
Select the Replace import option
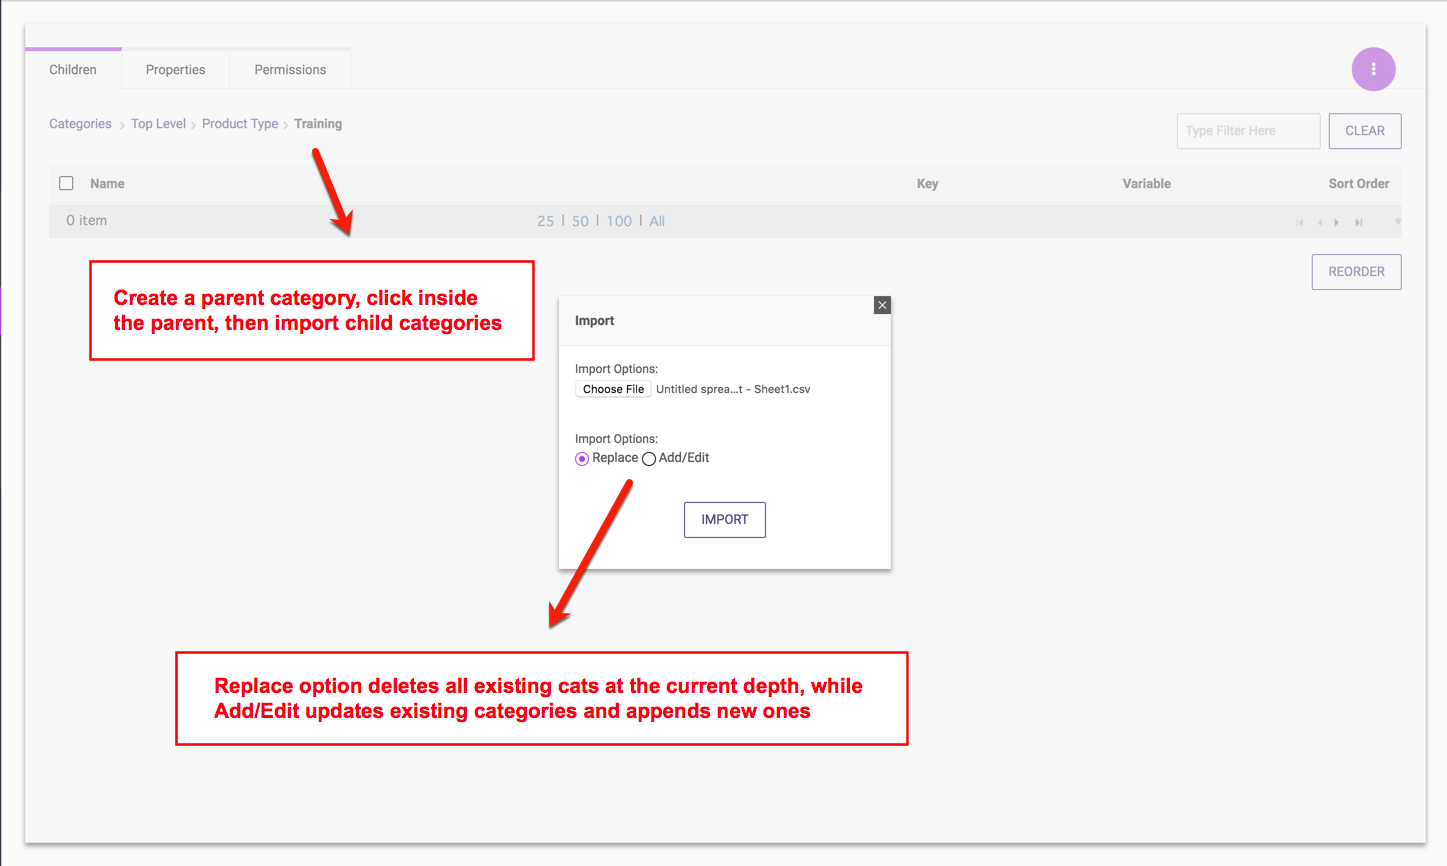pyautogui.click(x=582, y=459)
